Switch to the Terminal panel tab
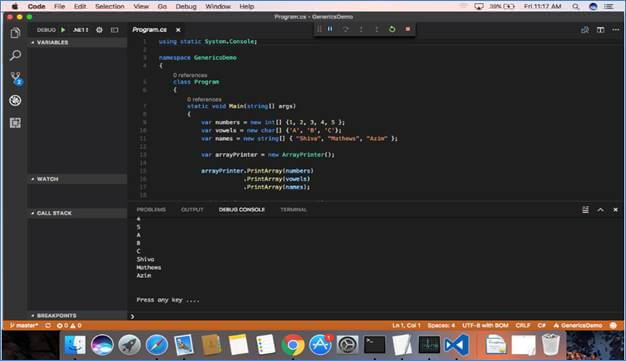626x361 pixels. (293, 210)
